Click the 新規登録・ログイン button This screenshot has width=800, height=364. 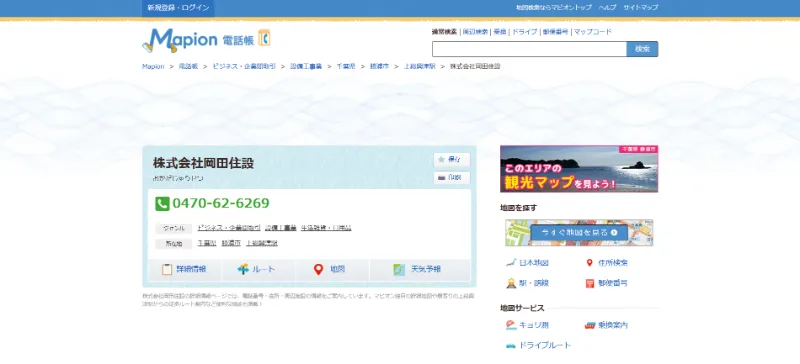(178, 8)
